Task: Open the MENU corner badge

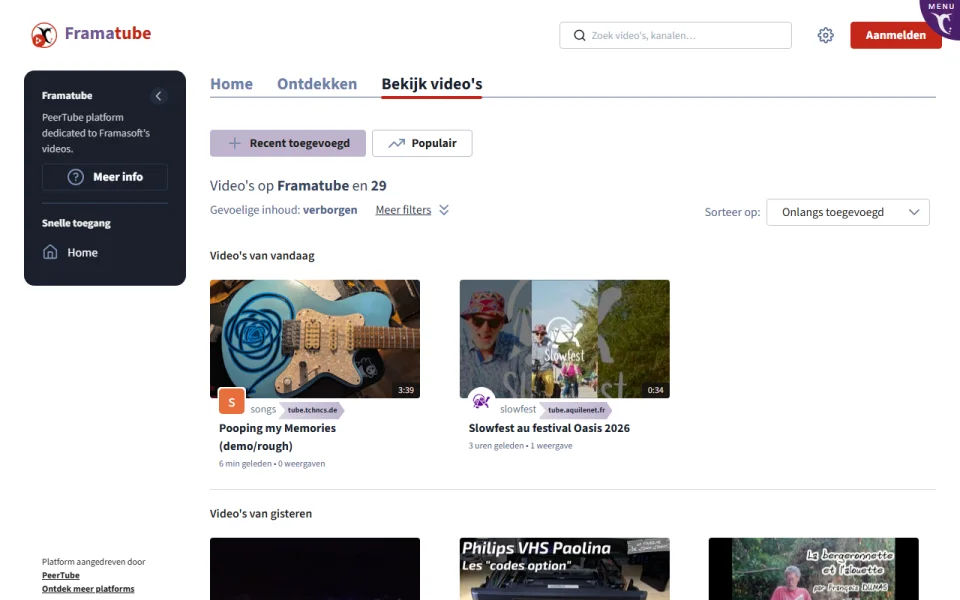Action: 942,17
